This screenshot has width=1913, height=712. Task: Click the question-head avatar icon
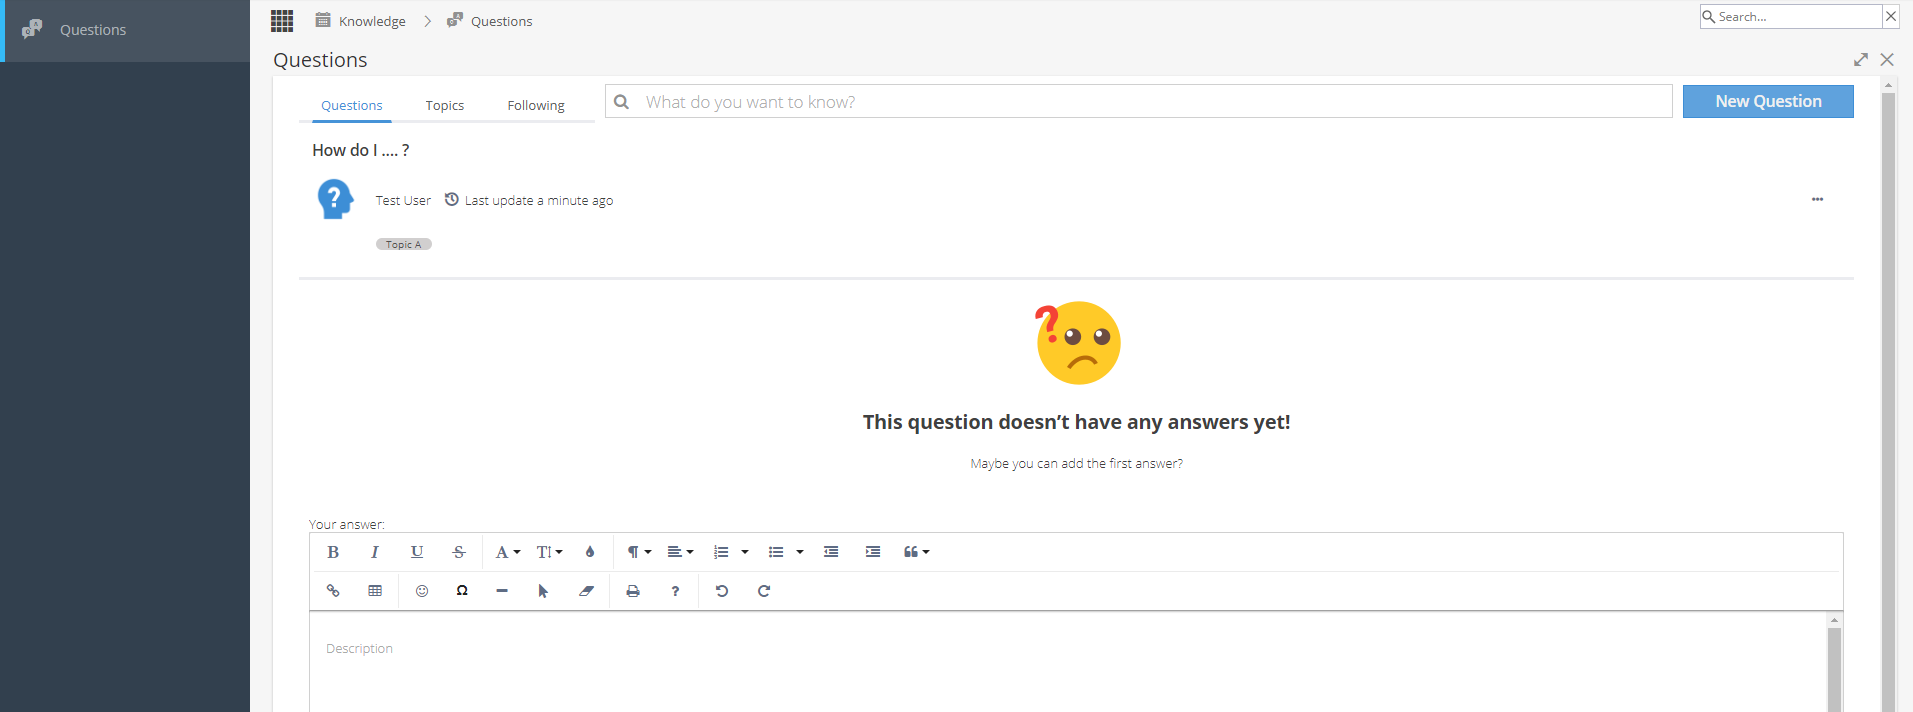tap(335, 199)
